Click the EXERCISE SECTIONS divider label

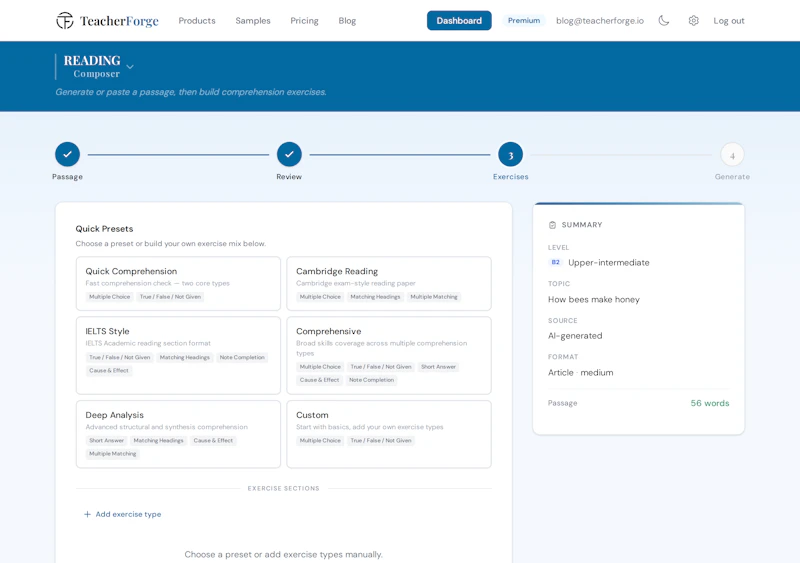[x=283, y=488]
